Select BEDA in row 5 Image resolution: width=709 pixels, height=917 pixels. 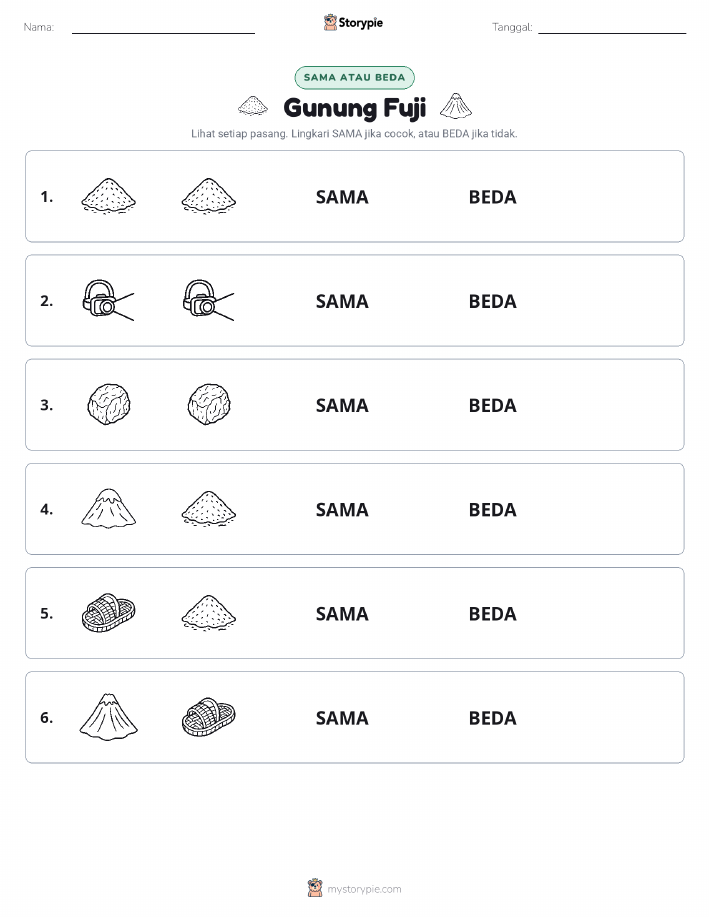click(x=493, y=613)
